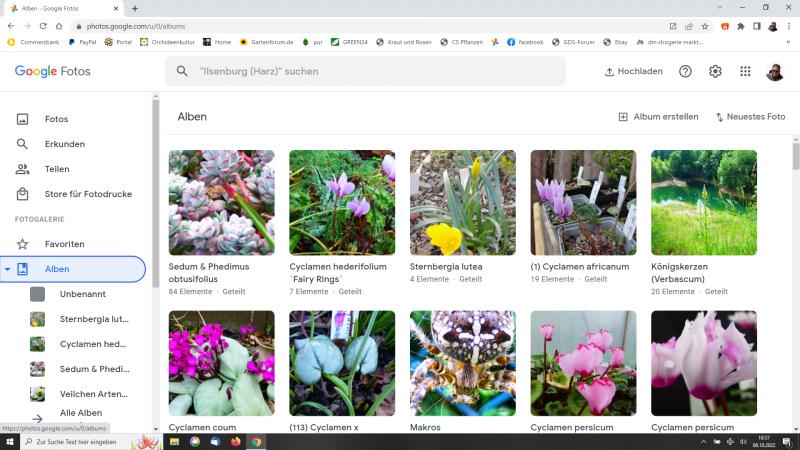Open the Unbenannt album entry
The image size is (800, 450).
(82, 294)
